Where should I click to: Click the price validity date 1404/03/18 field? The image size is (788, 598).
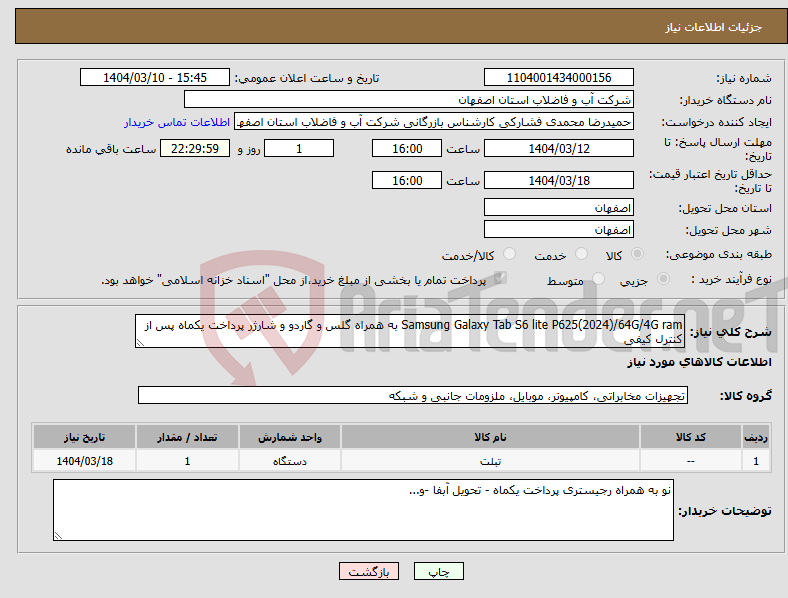coord(558,180)
